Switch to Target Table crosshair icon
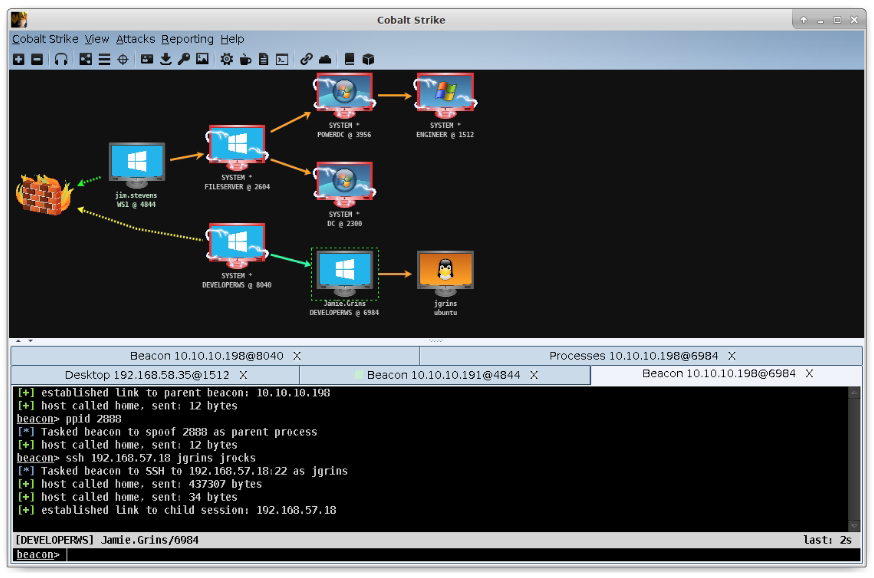Image resolution: width=874 pixels, height=578 pixels. 123,59
